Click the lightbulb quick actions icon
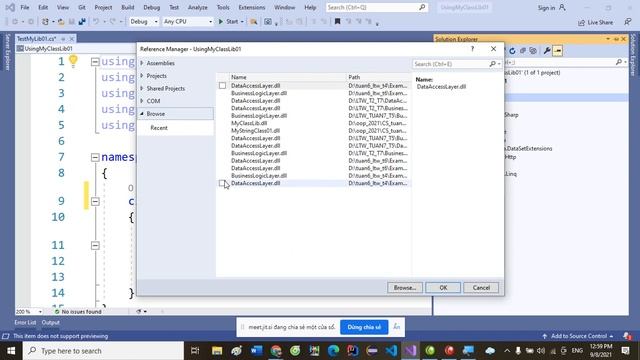The width and height of the screenshot is (640, 360). [73, 61]
